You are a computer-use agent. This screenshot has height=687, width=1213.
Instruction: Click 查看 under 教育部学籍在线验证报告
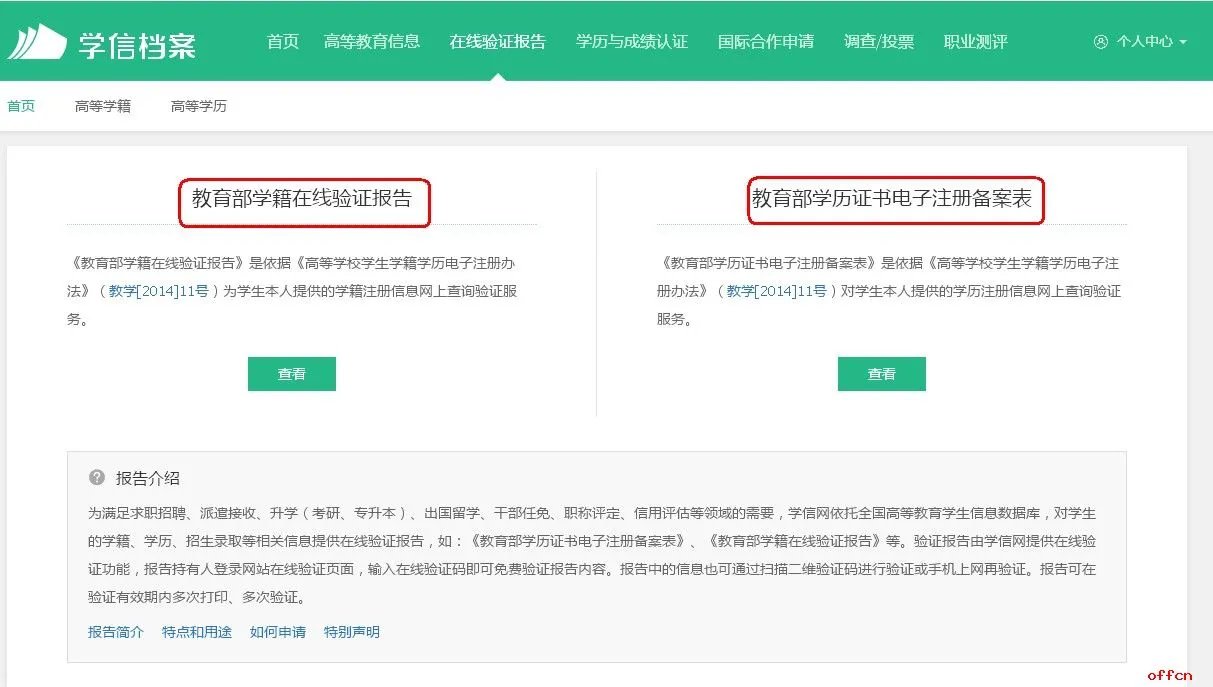[x=292, y=373]
